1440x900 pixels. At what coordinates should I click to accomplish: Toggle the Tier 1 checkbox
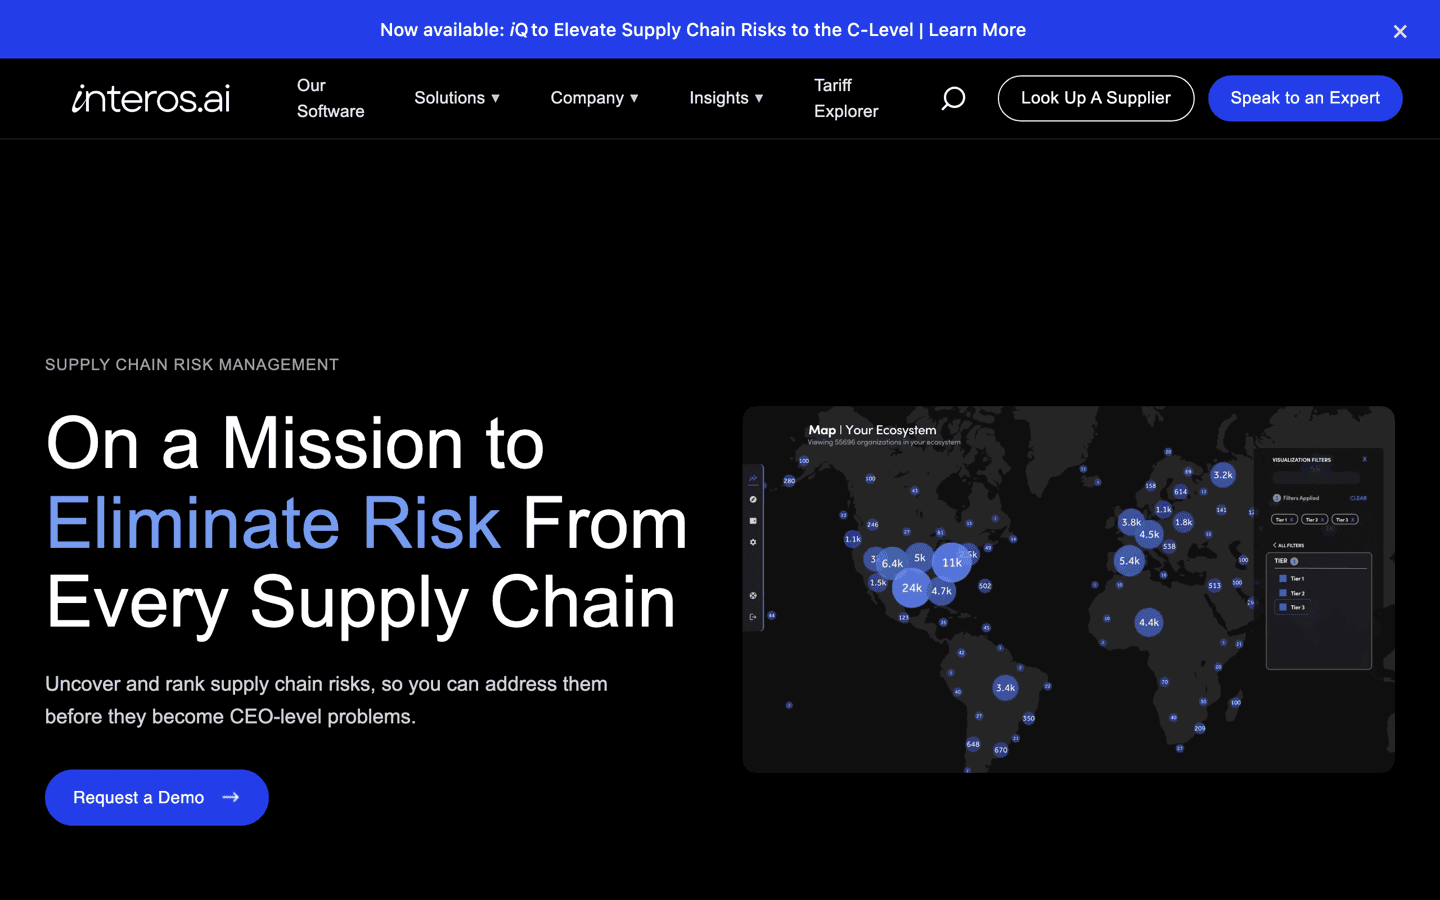coord(1283,578)
